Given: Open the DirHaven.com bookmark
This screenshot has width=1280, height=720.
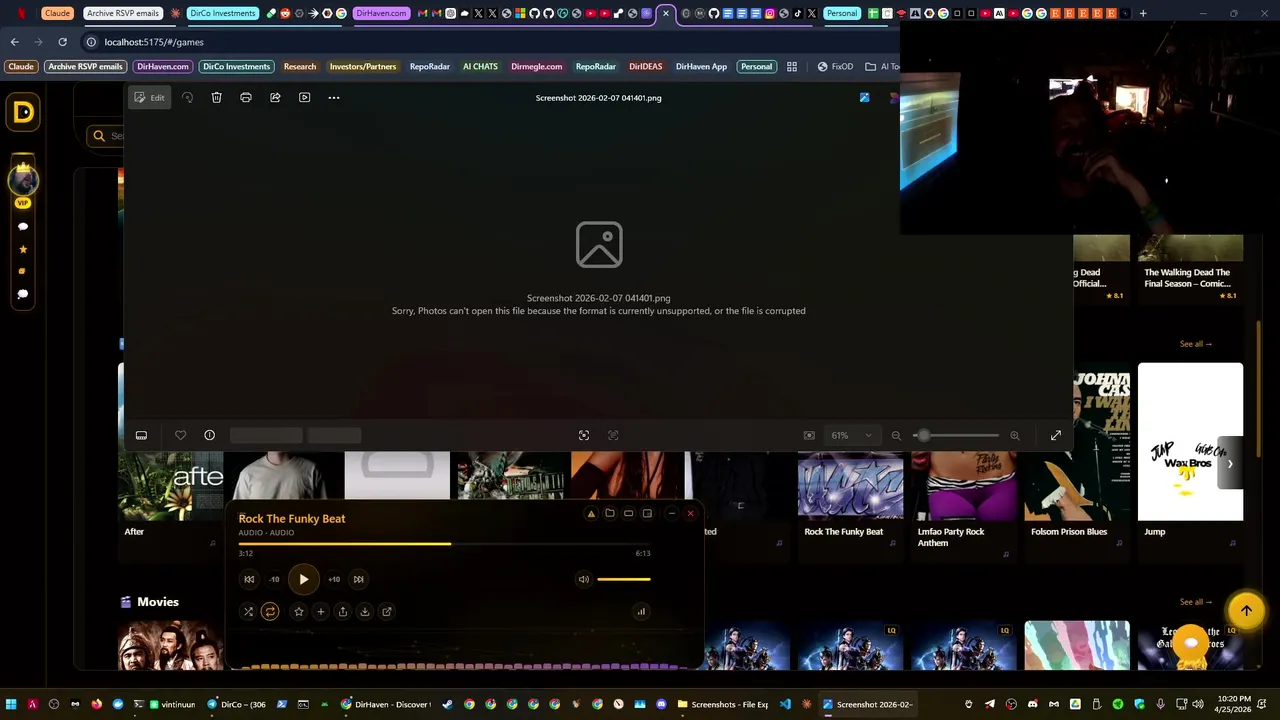Looking at the screenshot, I should click(x=163, y=67).
